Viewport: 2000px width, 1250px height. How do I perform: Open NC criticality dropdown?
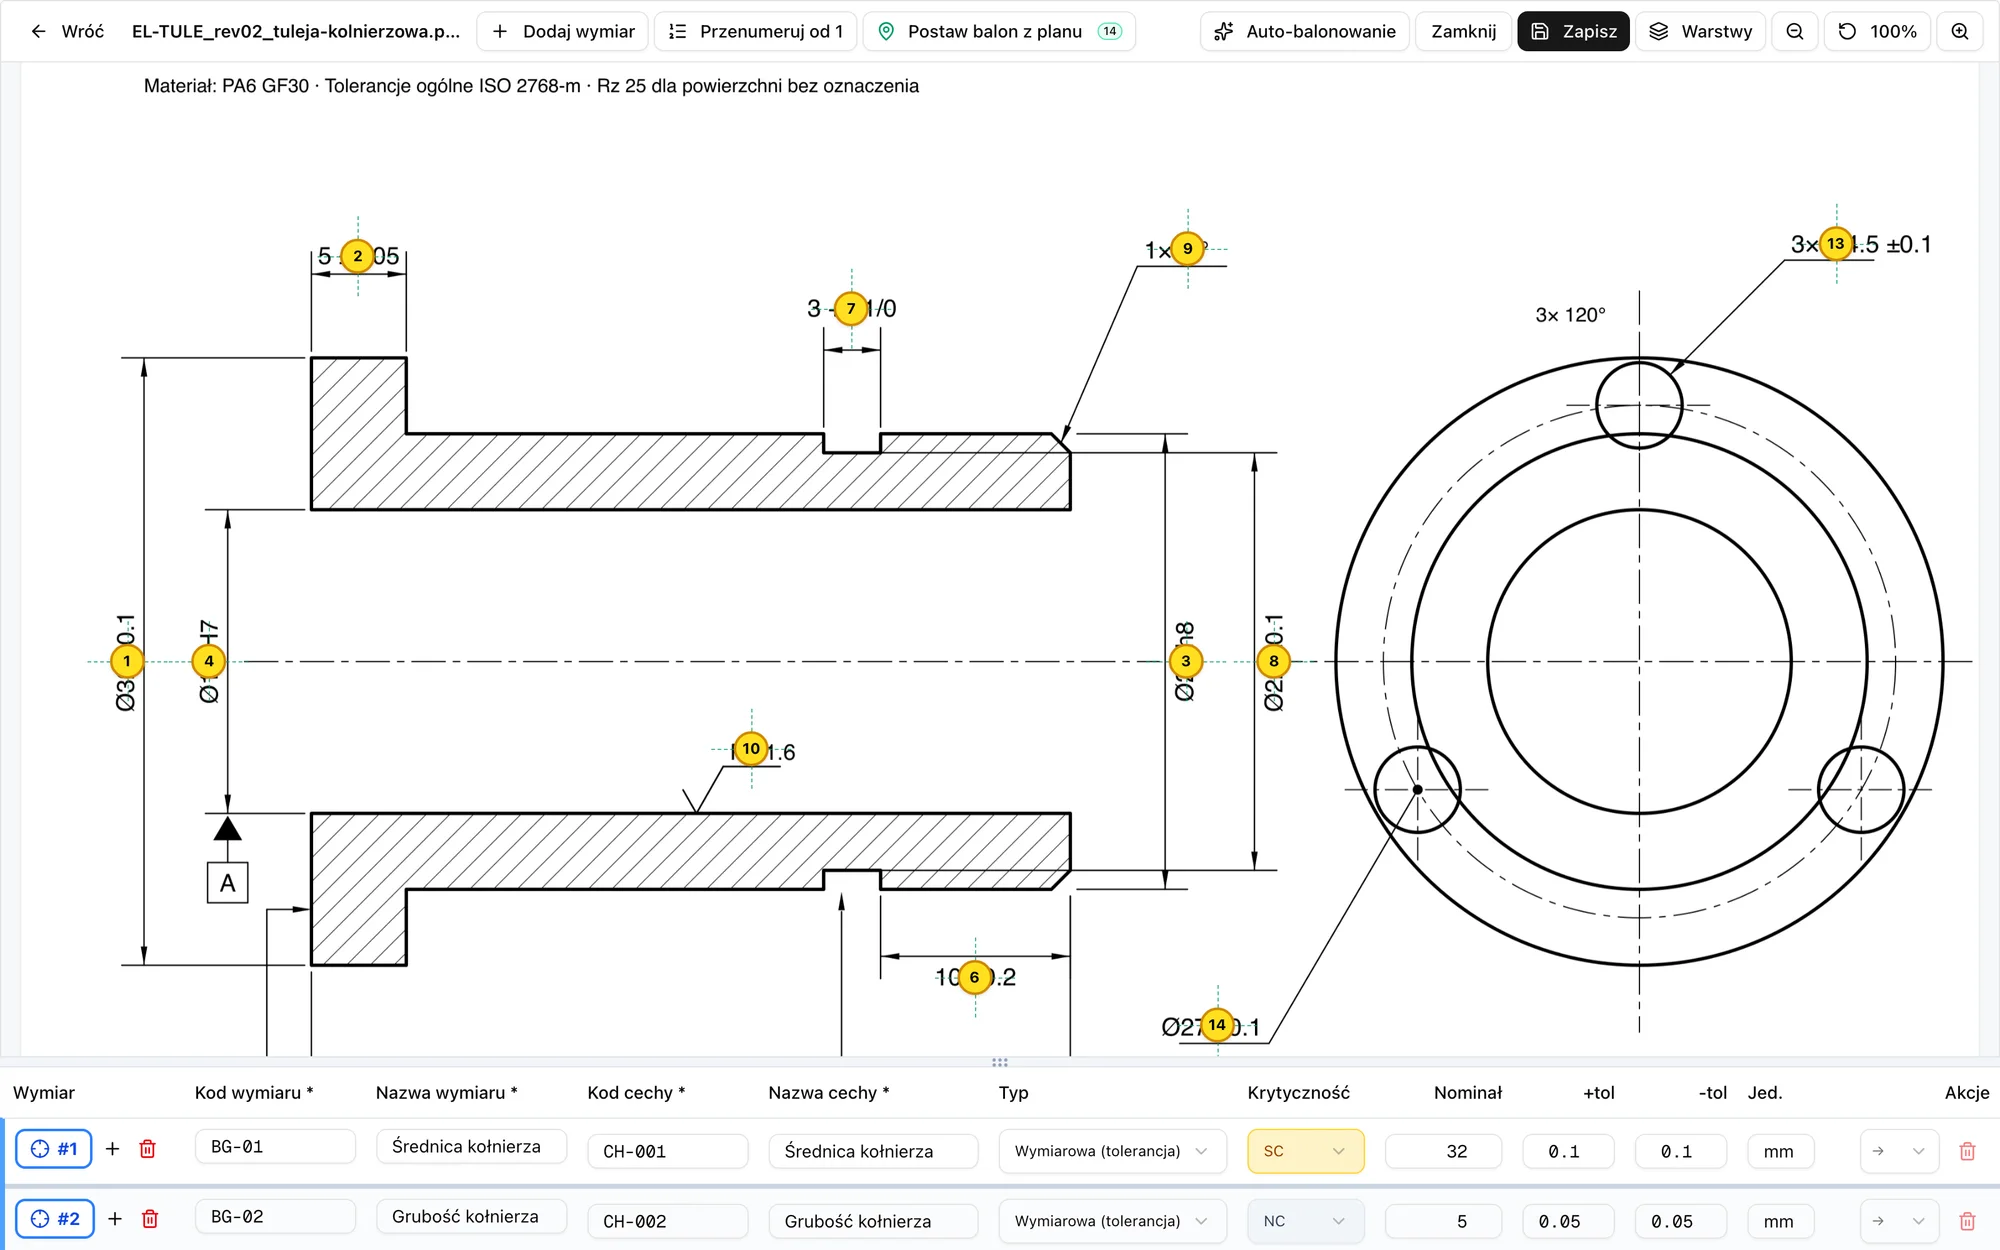coord(1306,1221)
